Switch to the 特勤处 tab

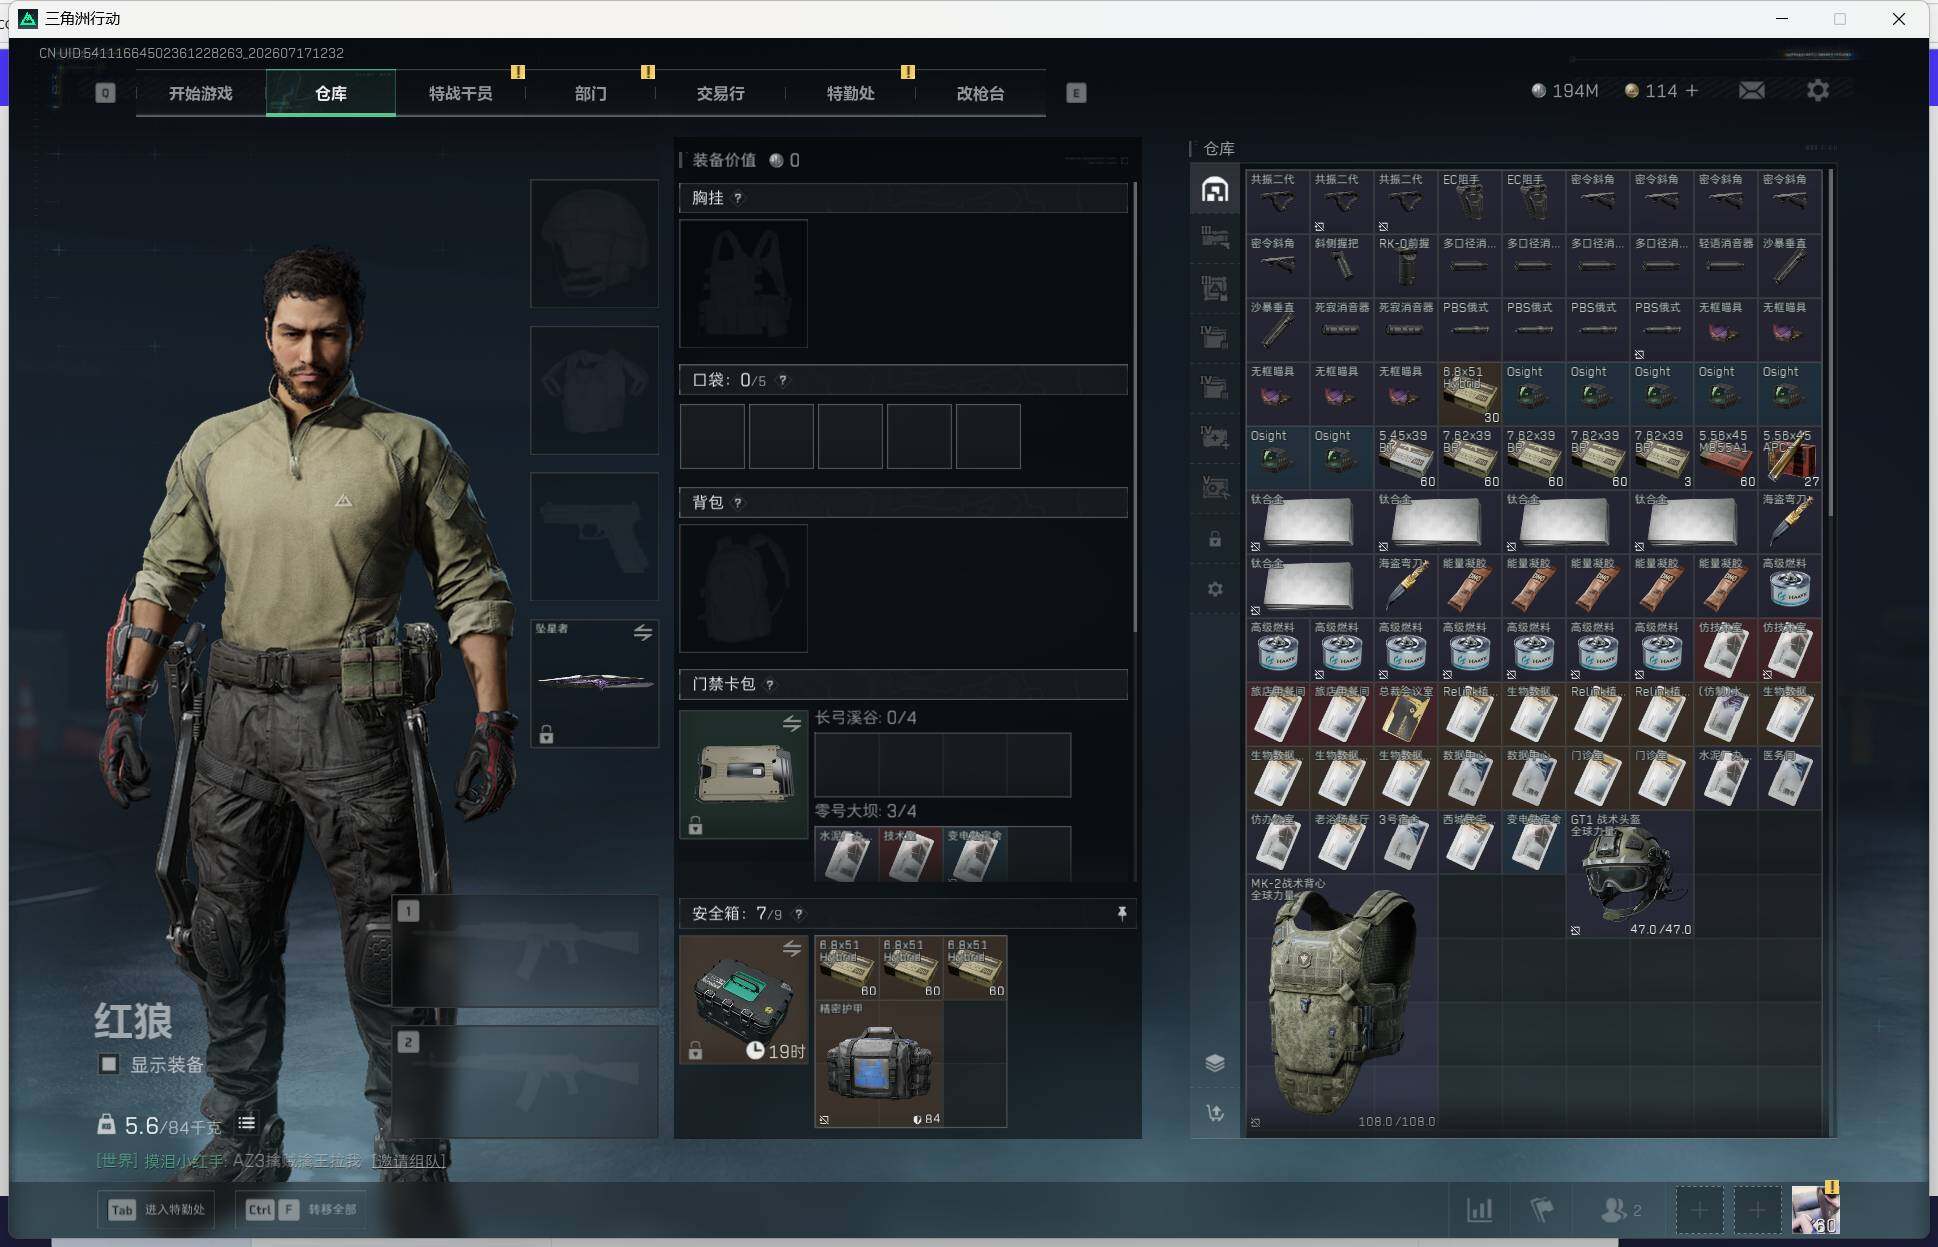point(851,93)
